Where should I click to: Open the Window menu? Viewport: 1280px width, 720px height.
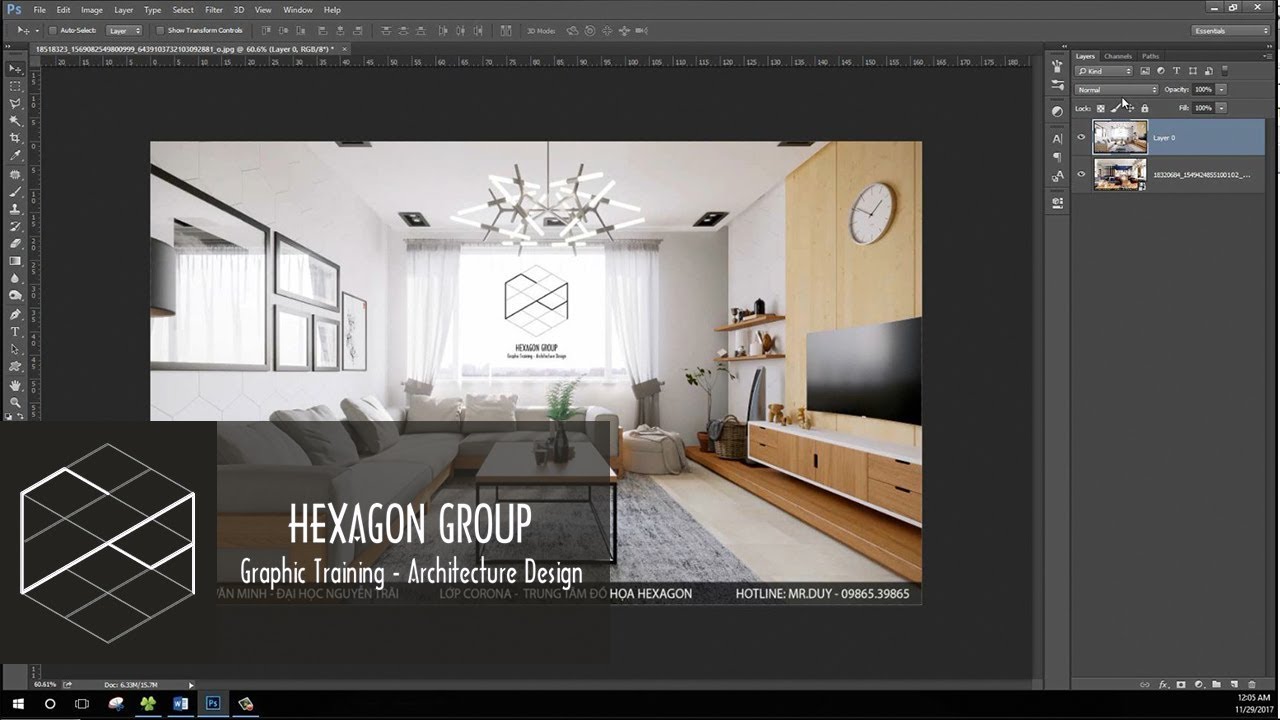click(298, 10)
